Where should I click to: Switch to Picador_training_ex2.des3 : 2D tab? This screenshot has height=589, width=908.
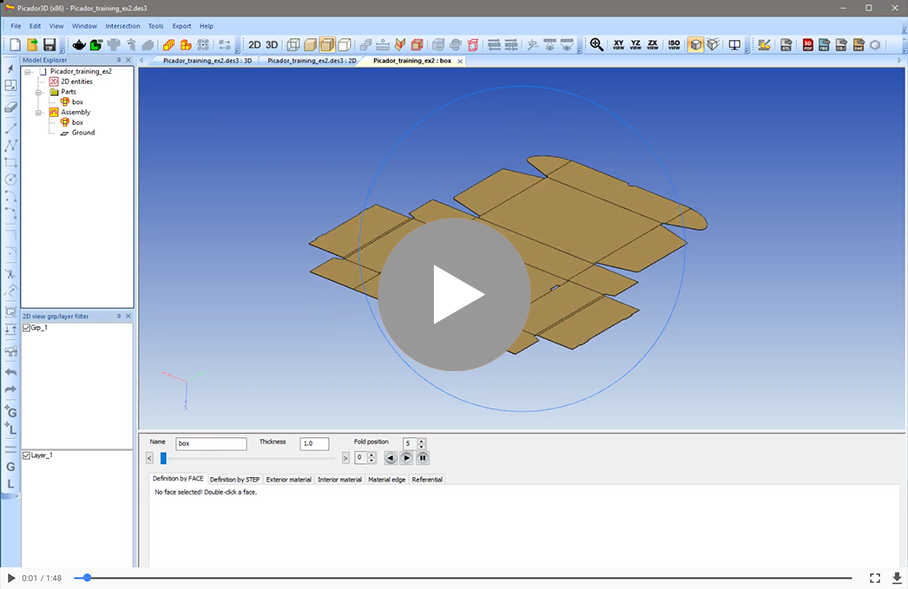[312, 61]
